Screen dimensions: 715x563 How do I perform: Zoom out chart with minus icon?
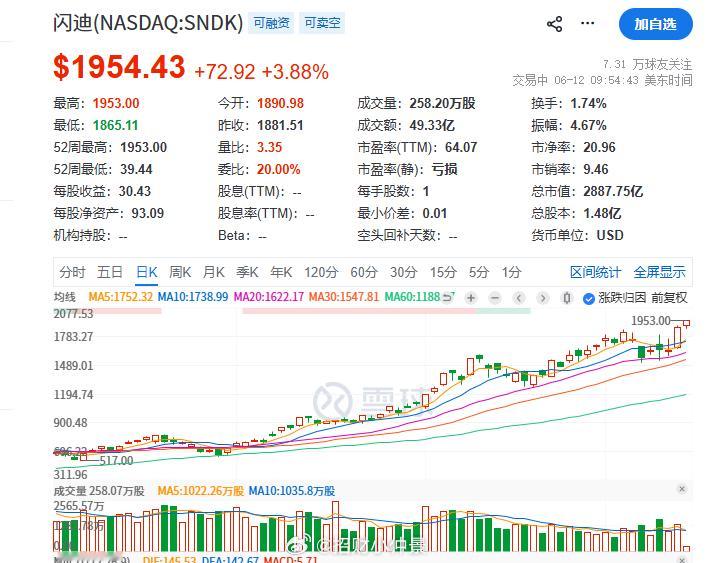click(x=495, y=298)
